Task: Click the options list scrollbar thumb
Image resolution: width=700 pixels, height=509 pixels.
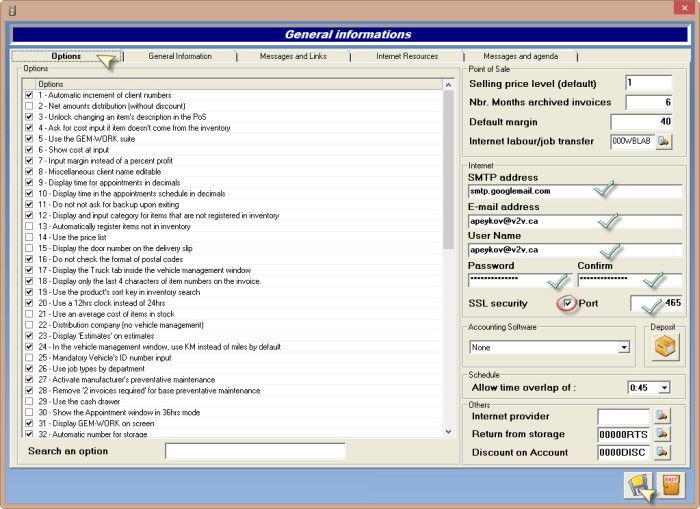Action: 448,170
